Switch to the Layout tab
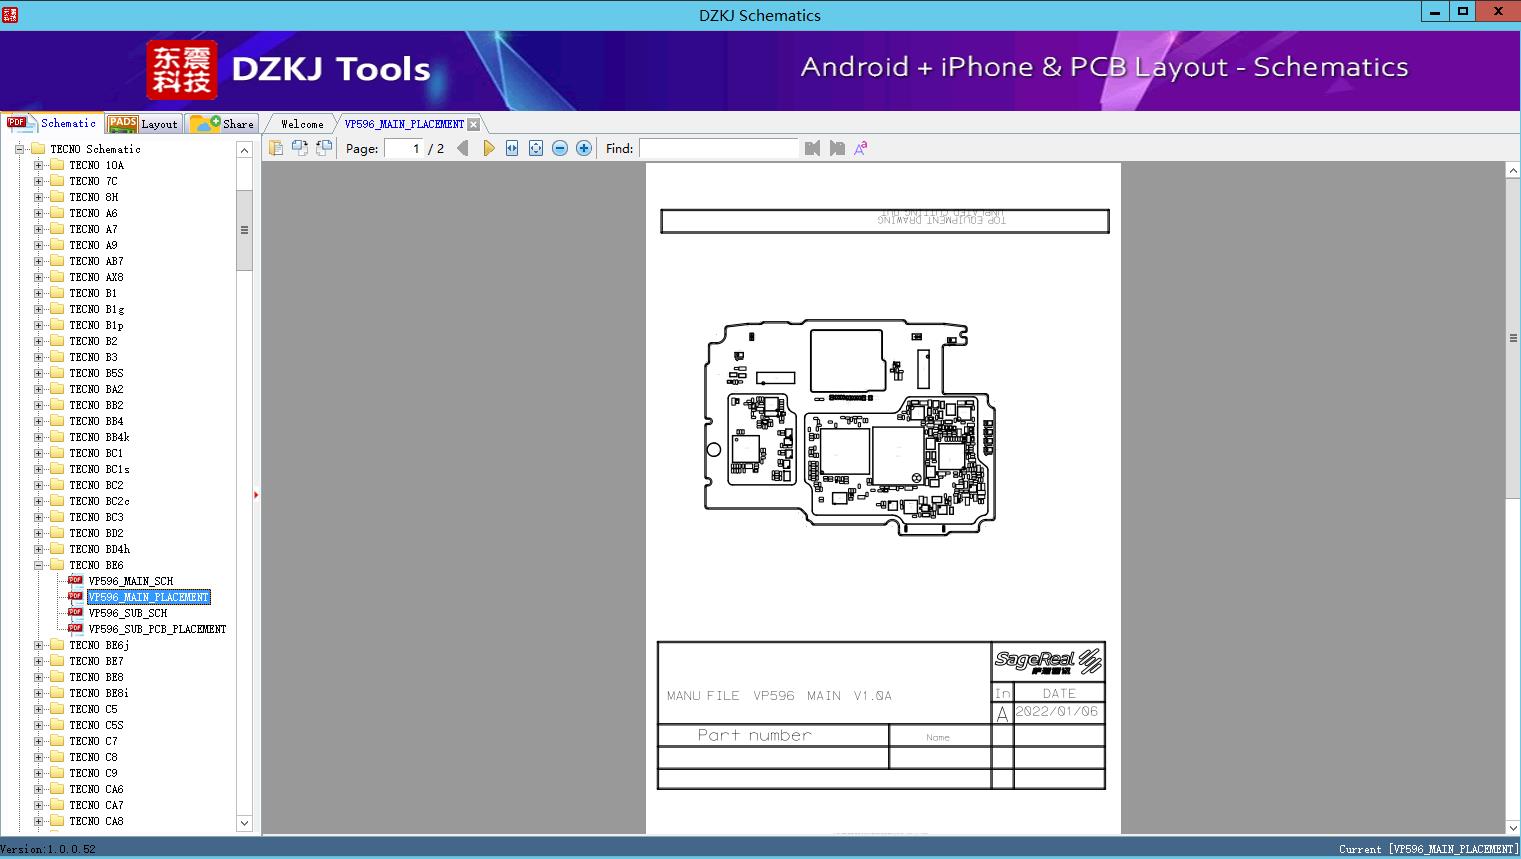Viewport: 1521px width, 859px height. point(143,123)
